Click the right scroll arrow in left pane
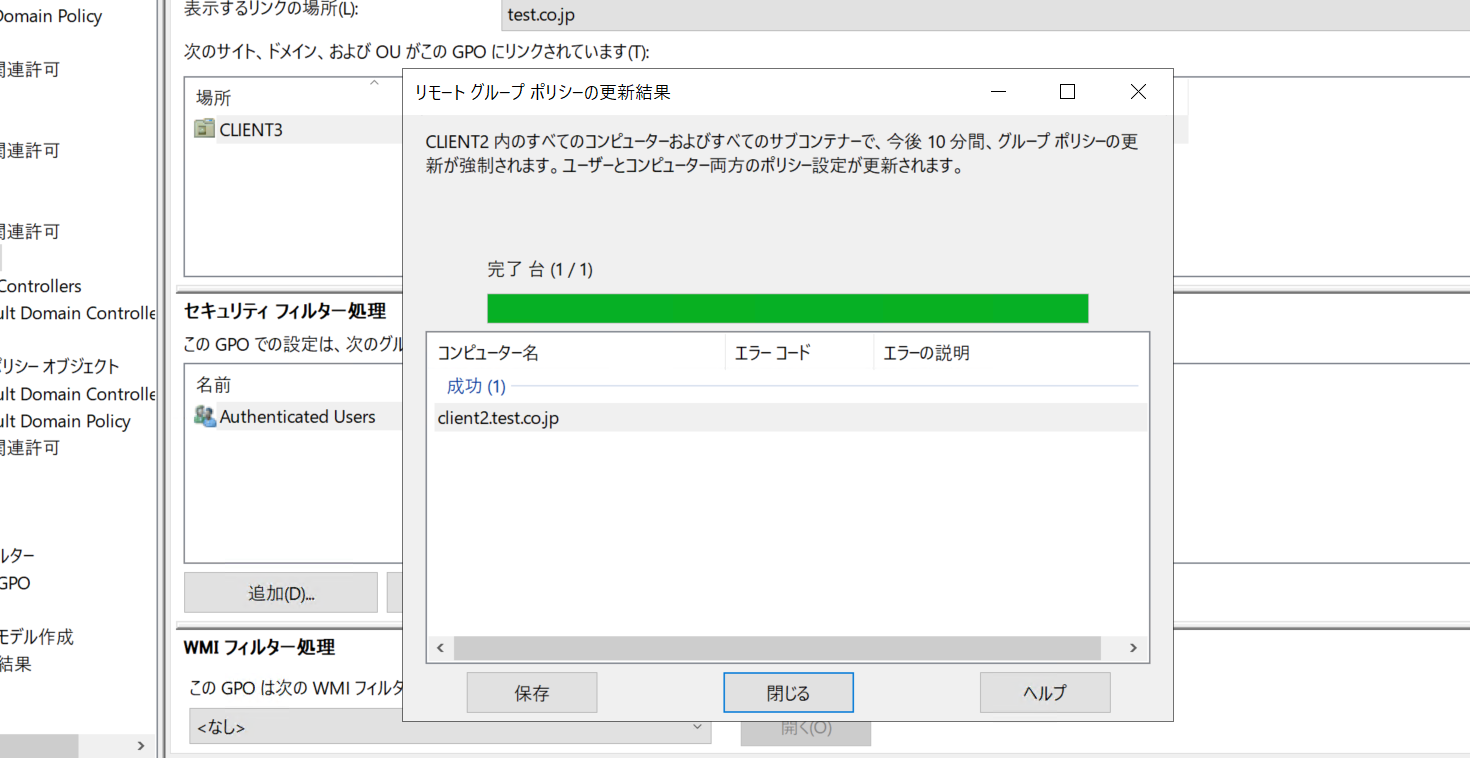Viewport: 1470px width, 758px height. (x=143, y=745)
